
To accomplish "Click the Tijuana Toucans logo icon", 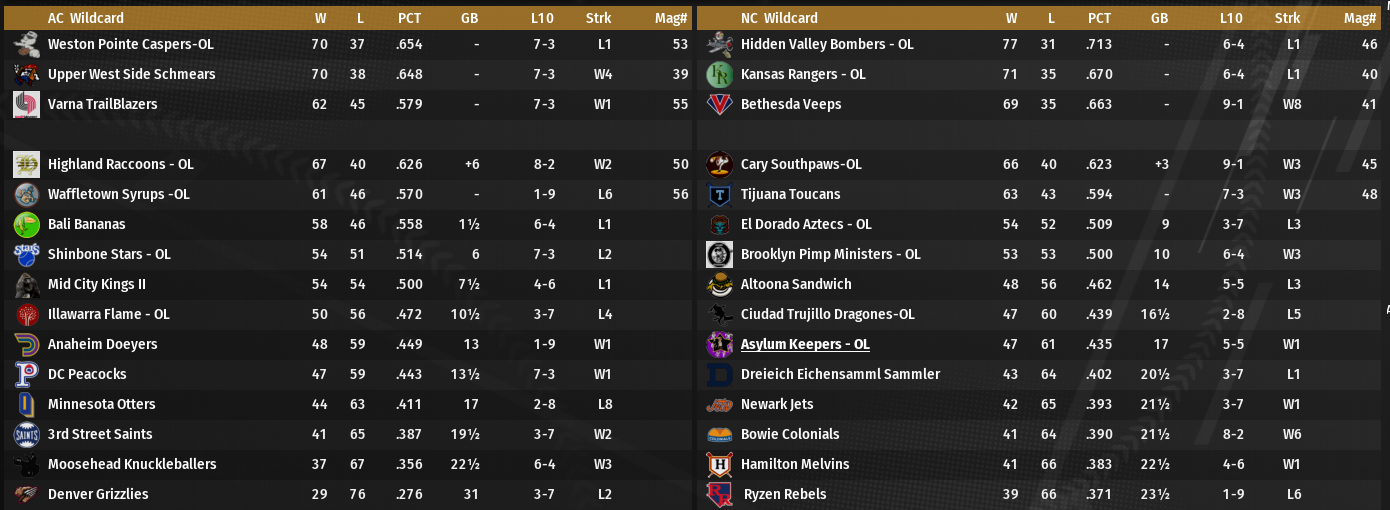I will point(720,194).
